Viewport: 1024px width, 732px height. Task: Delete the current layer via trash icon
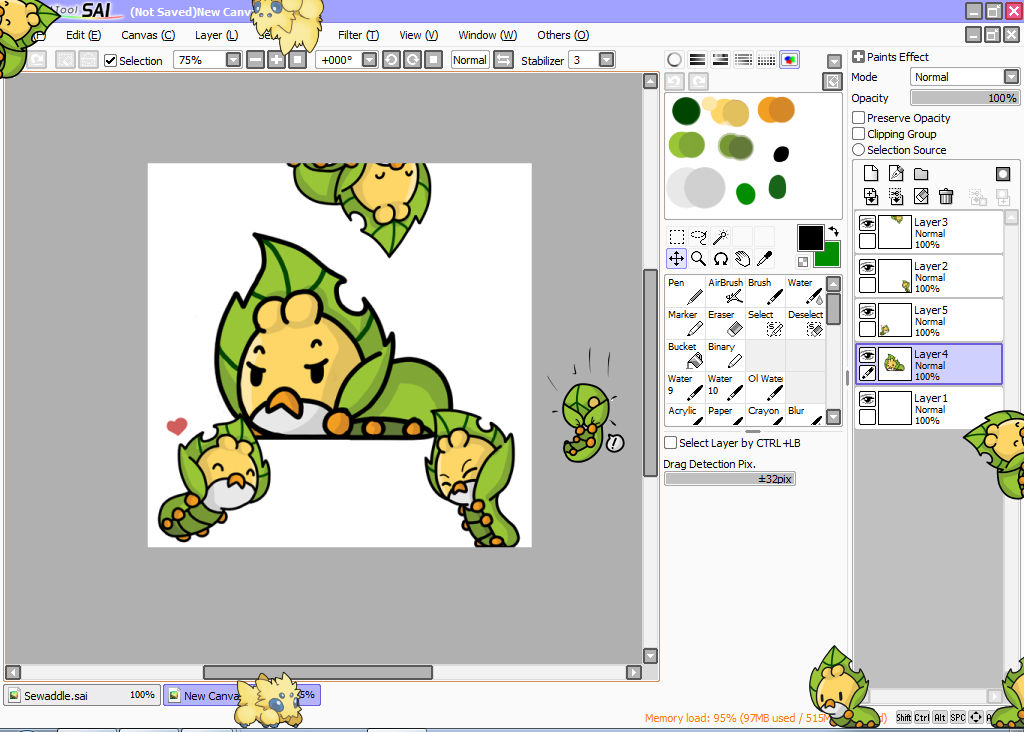946,196
